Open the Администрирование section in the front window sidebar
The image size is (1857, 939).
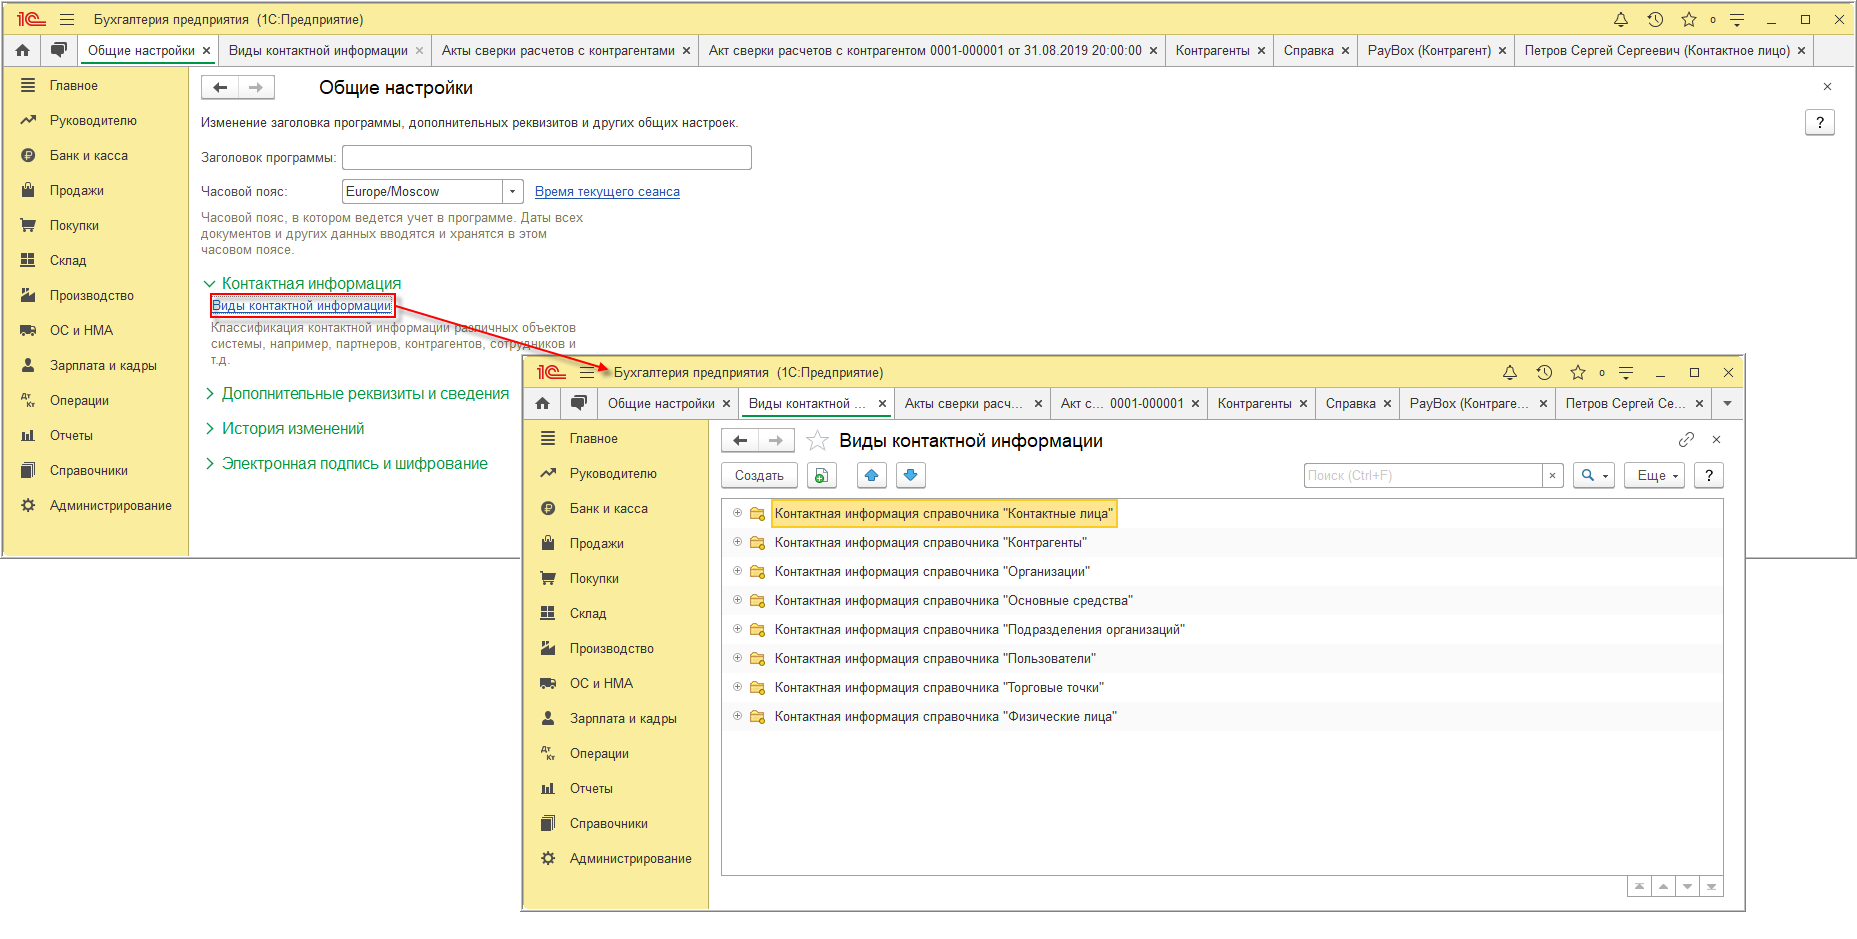[630, 858]
